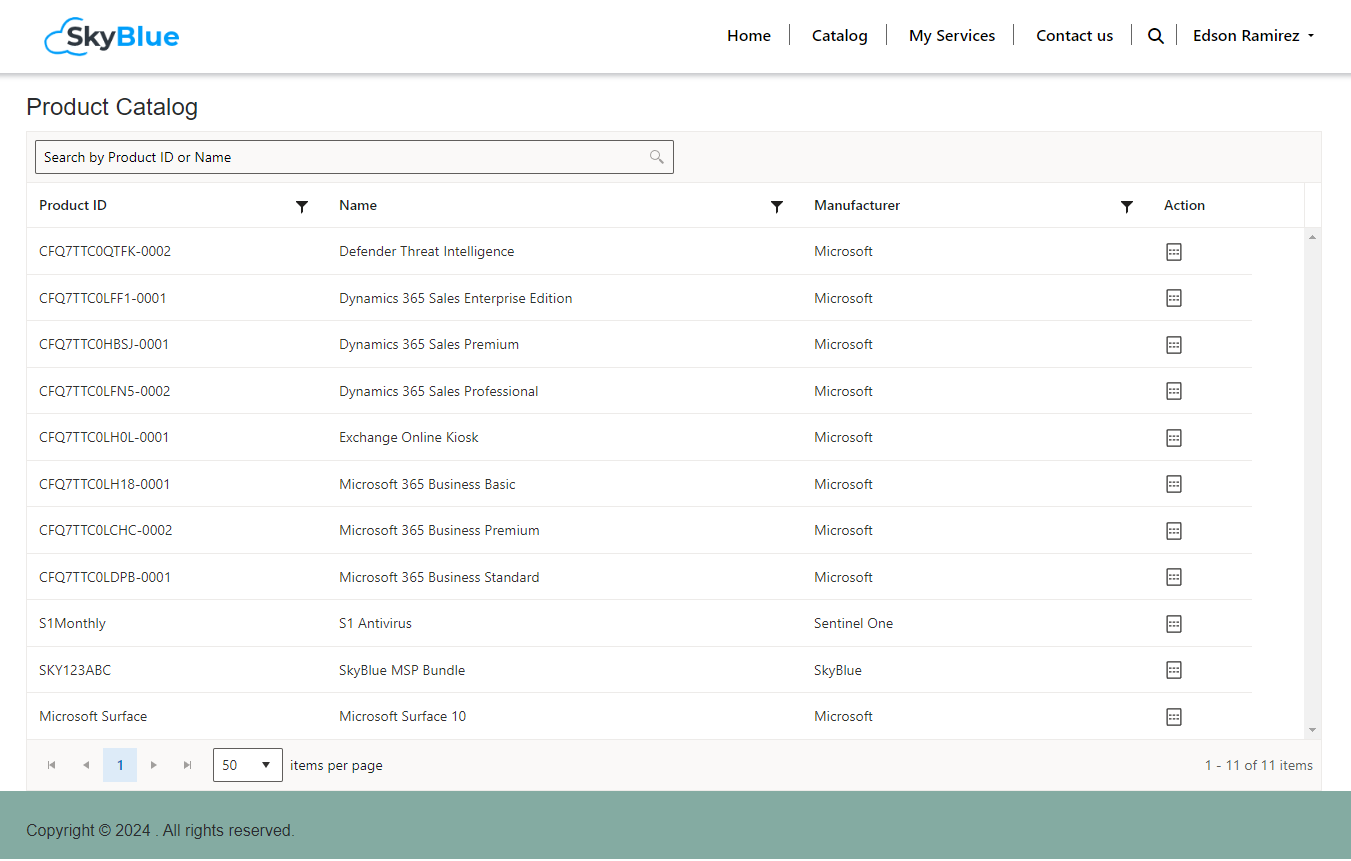Click the search magnifier in the navigation bar
1351x861 pixels.
[x=1155, y=36]
